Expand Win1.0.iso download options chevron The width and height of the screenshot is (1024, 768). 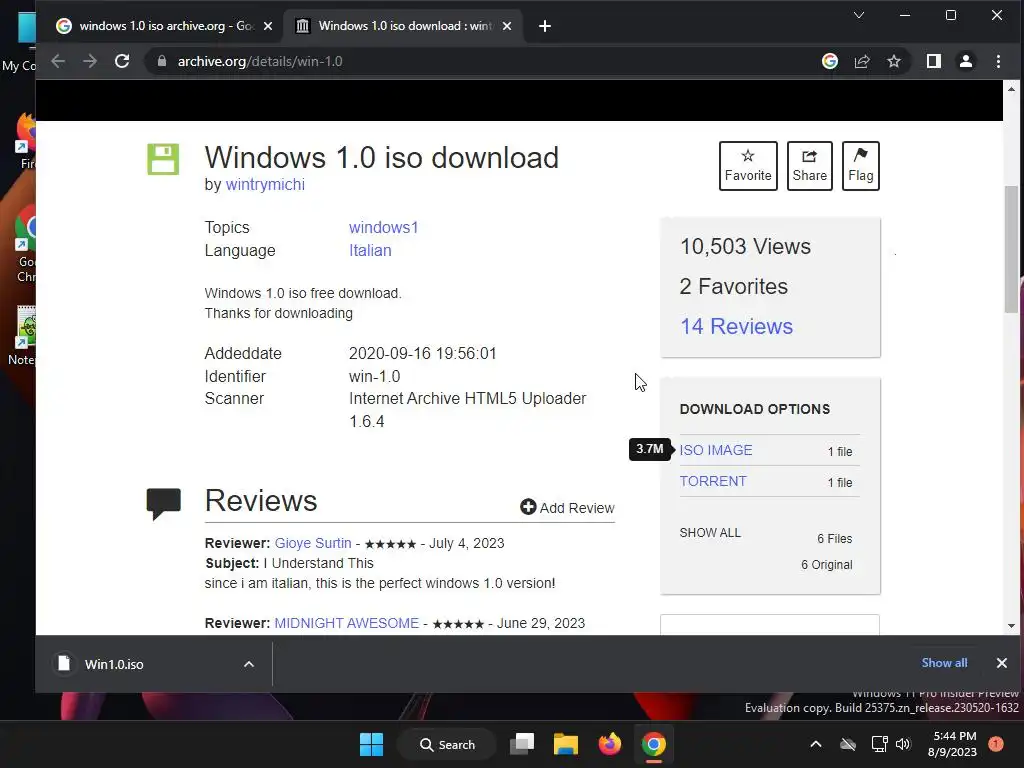[249, 664]
